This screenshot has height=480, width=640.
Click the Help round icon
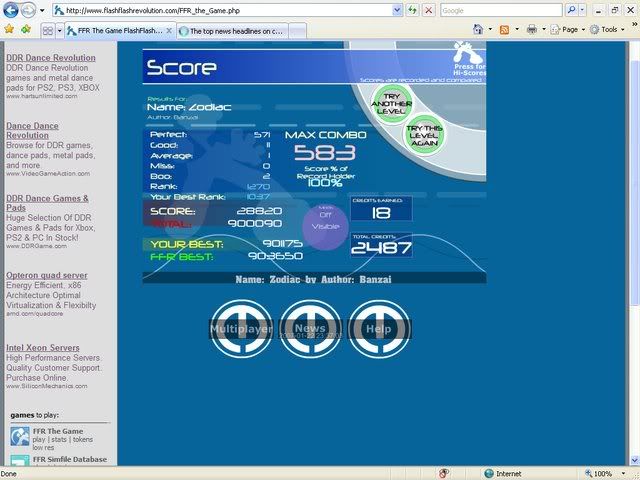378,328
